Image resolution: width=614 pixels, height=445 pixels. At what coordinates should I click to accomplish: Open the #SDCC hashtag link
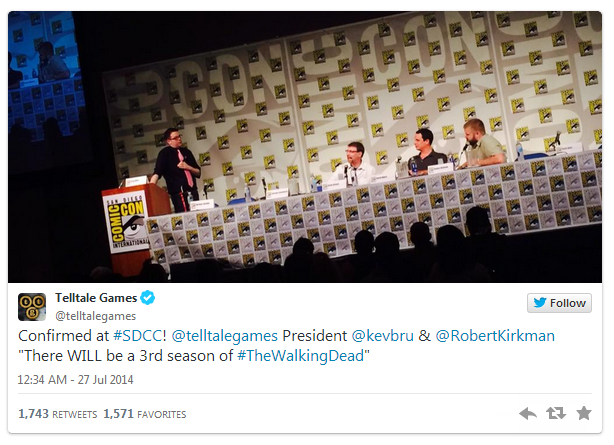click(137, 336)
